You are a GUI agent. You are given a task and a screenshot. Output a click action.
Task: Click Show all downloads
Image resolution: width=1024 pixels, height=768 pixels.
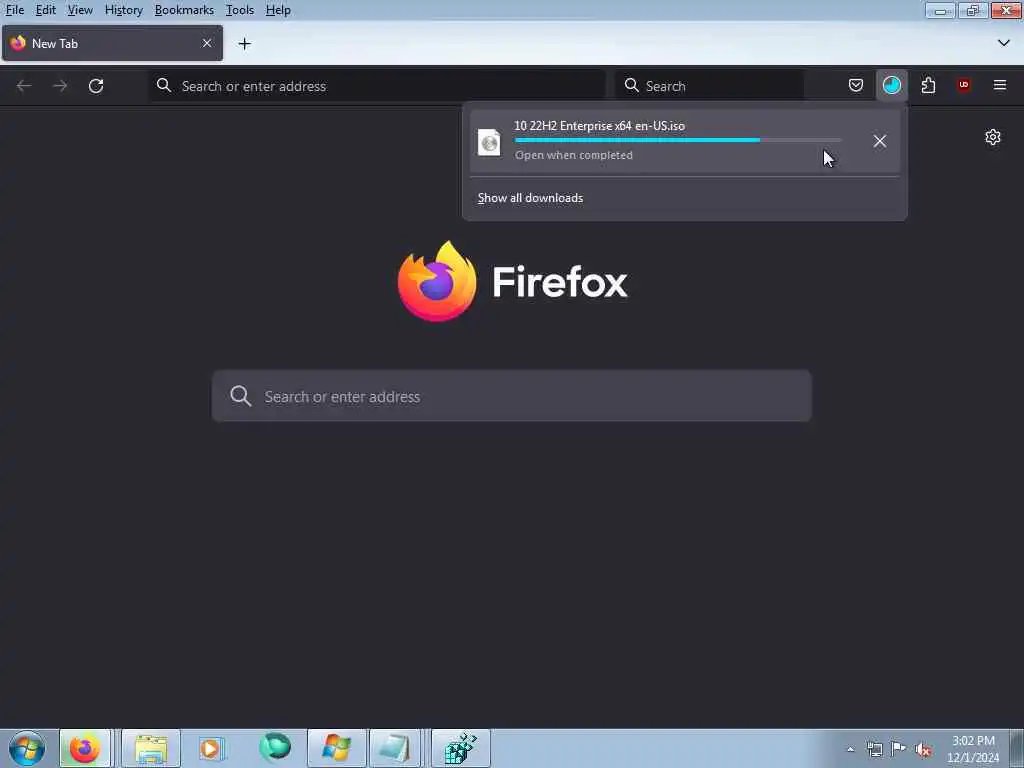(x=530, y=198)
